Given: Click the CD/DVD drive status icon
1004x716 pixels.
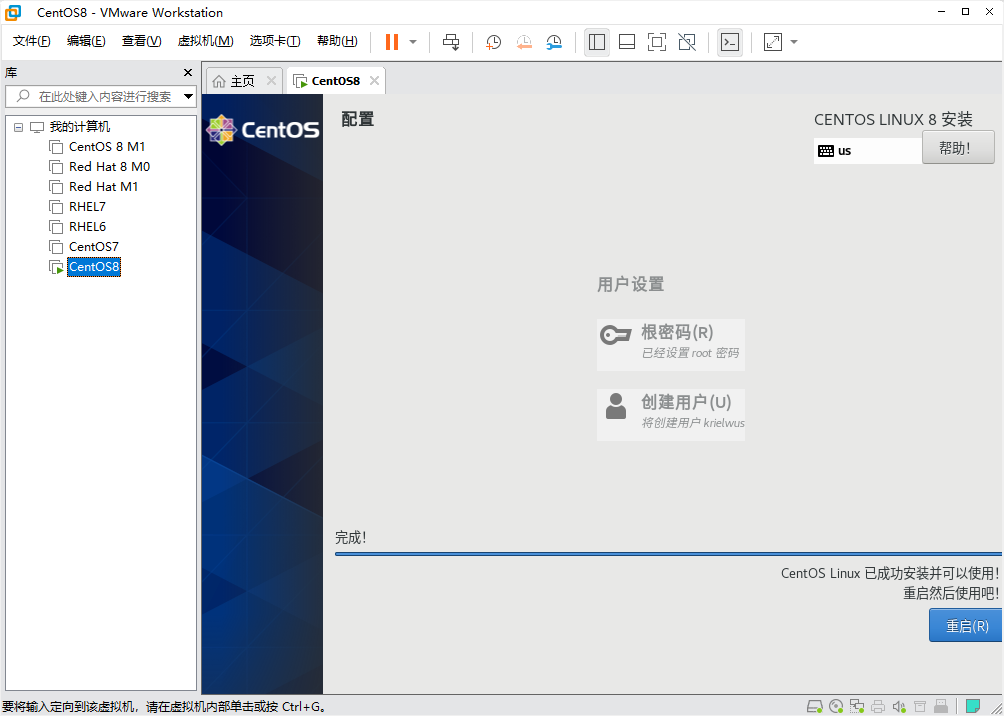Looking at the screenshot, I should pos(836,706).
